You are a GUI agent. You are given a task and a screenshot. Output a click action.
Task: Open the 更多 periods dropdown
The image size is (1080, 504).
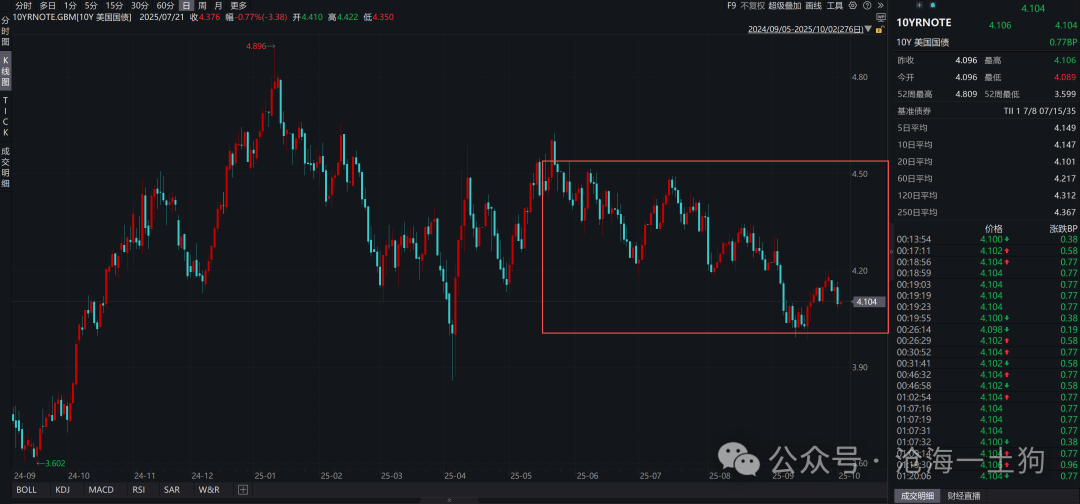tap(238, 6)
